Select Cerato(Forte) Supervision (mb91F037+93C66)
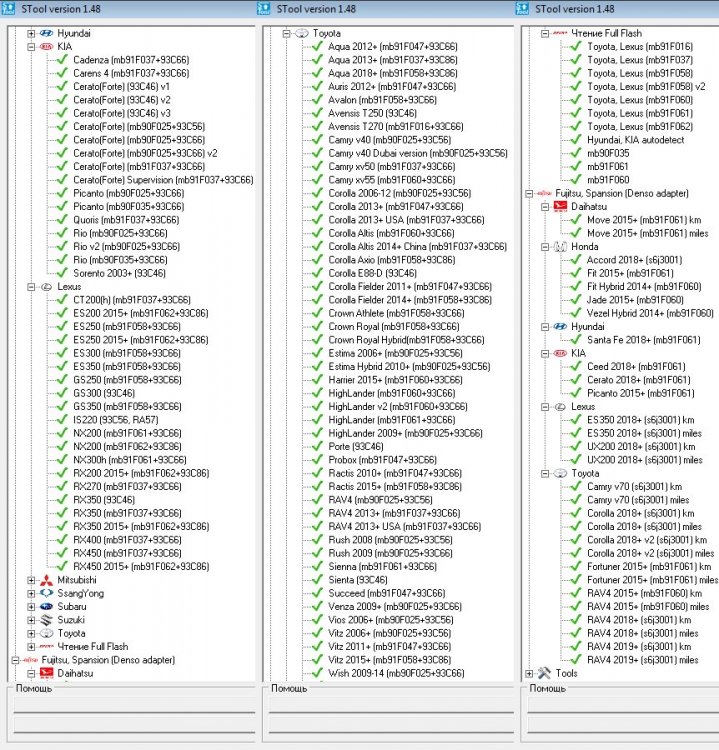The height and width of the screenshot is (750, 719). click(163, 180)
